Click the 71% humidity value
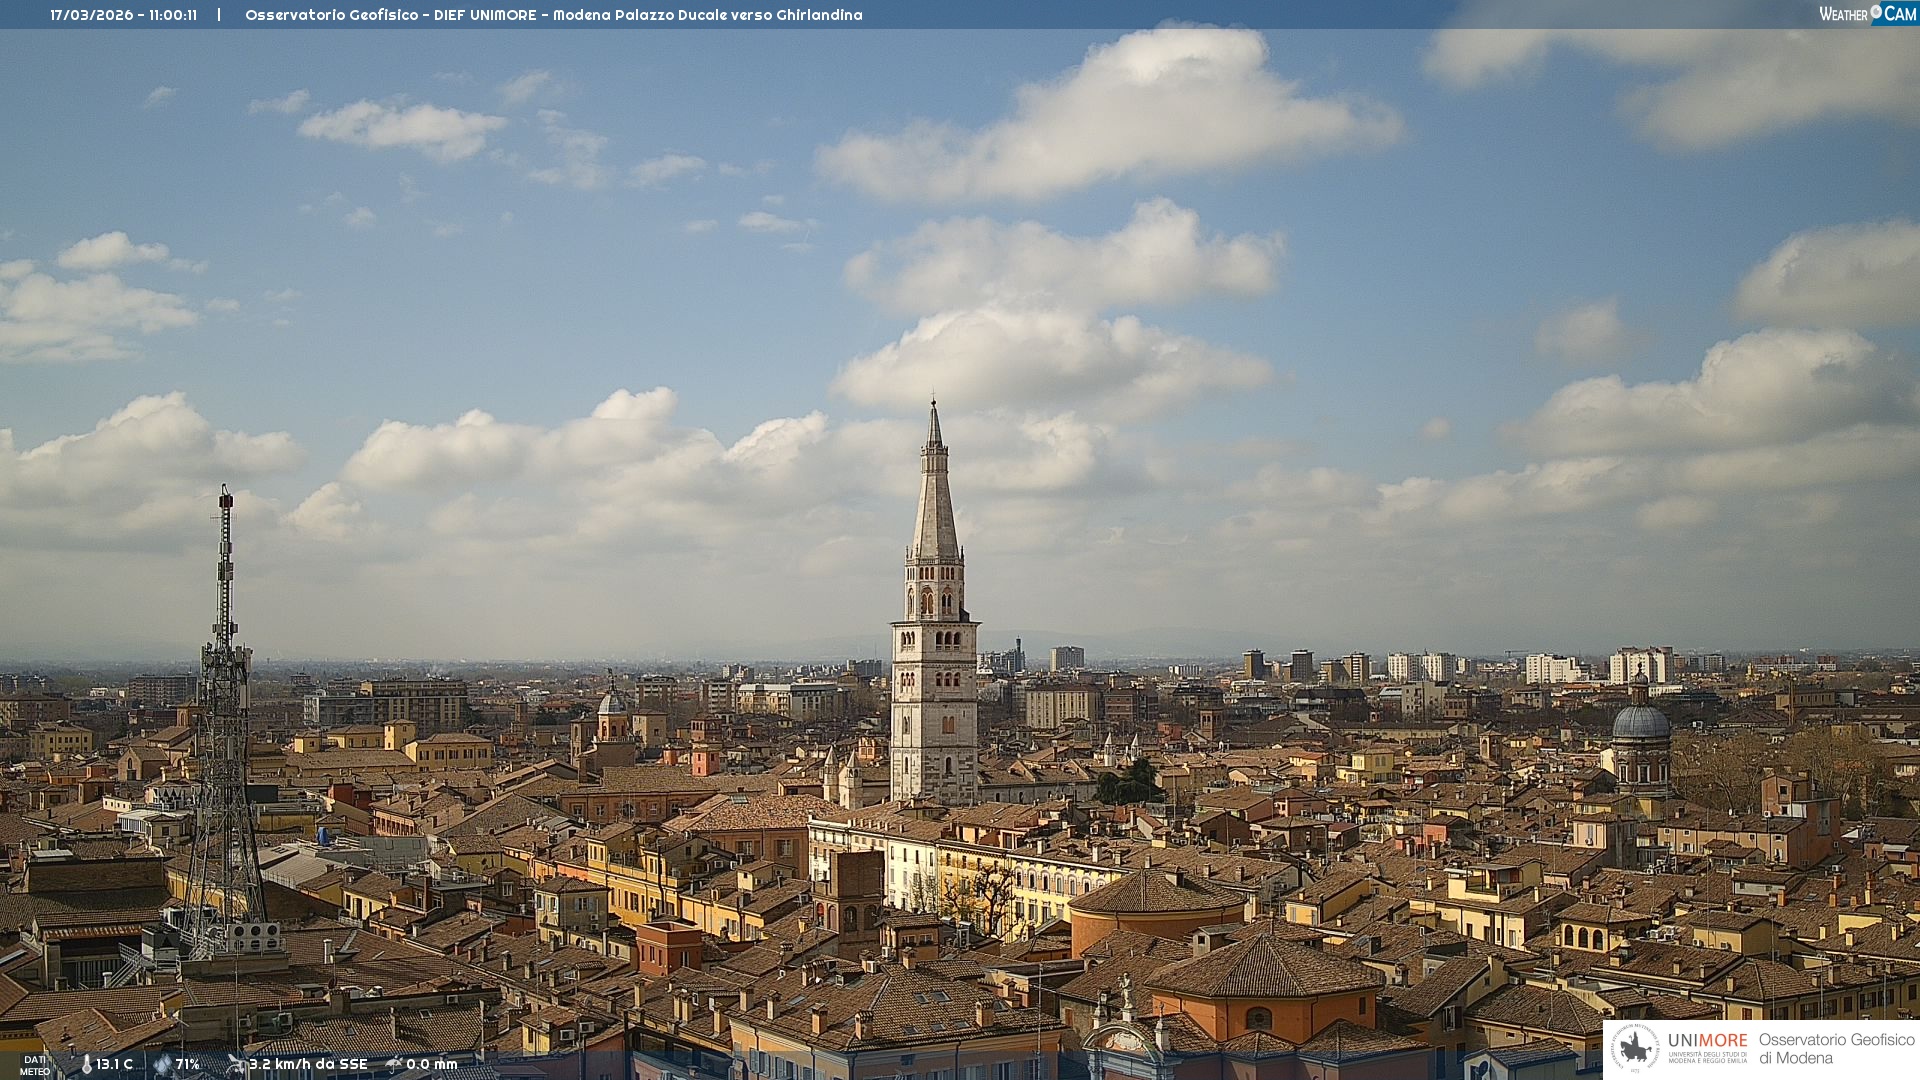This screenshot has width=1920, height=1080. [x=188, y=1065]
